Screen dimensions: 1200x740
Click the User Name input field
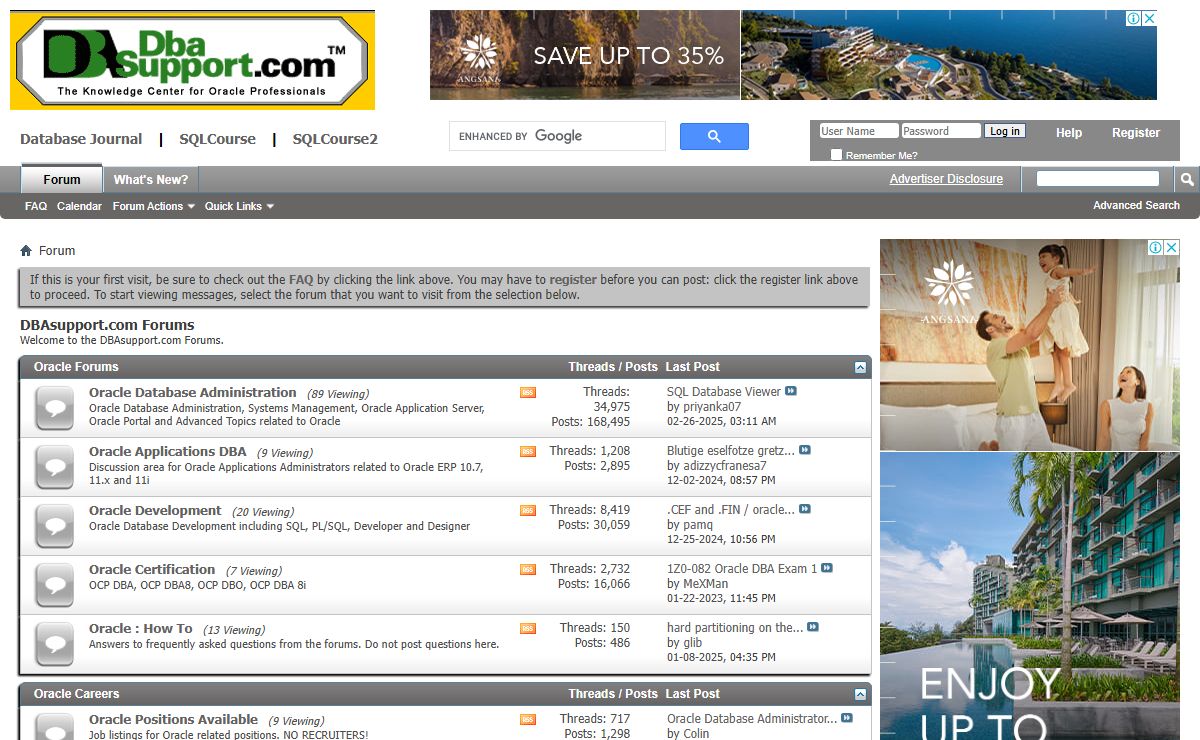pos(858,131)
